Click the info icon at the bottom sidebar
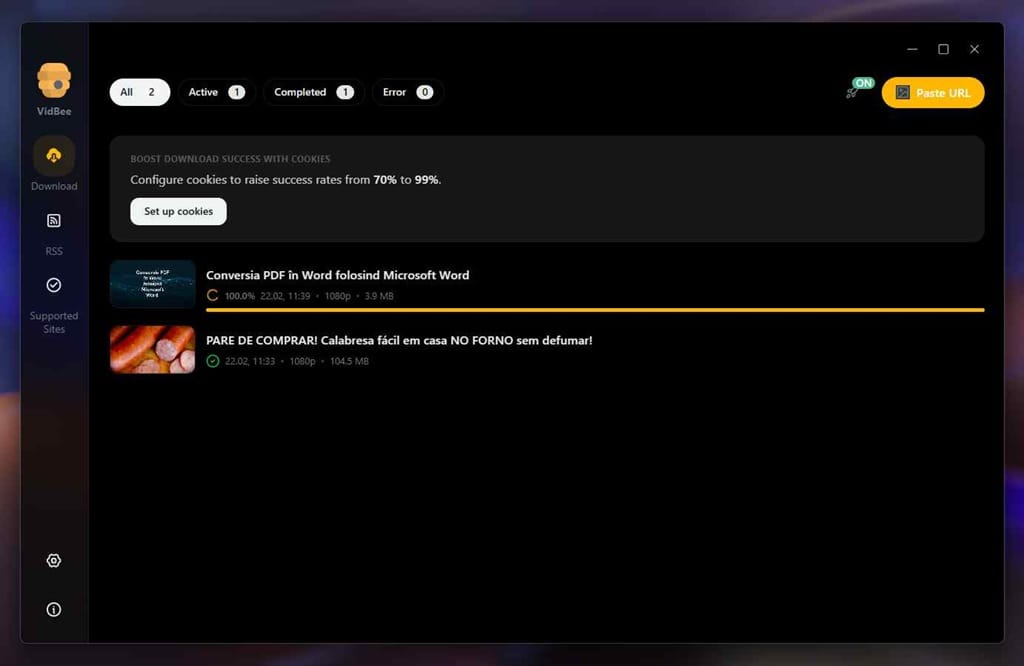Viewport: 1024px width, 666px height. (x=53, y=609)
